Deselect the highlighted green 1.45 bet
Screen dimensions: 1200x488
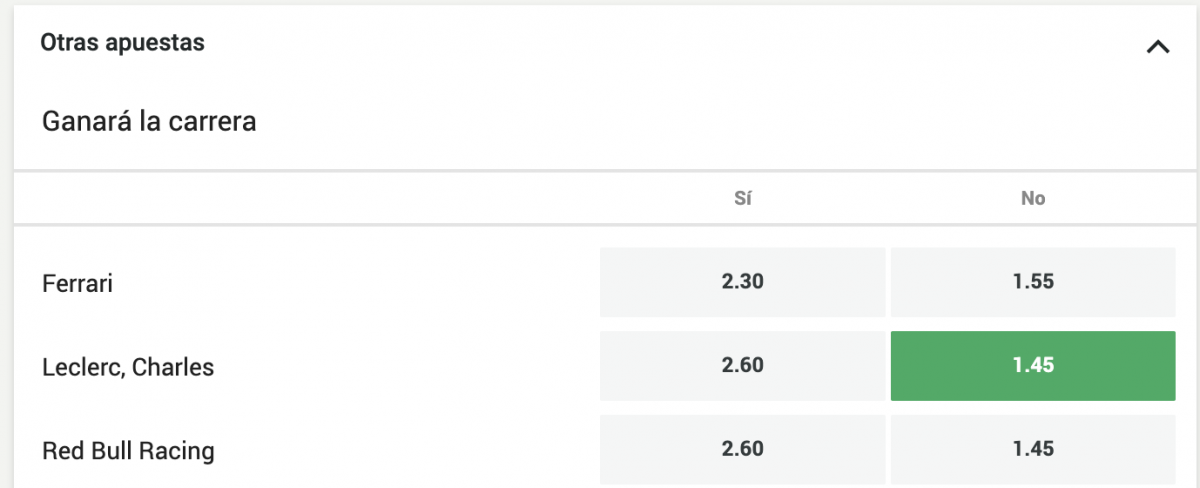tap(1033, 366)
